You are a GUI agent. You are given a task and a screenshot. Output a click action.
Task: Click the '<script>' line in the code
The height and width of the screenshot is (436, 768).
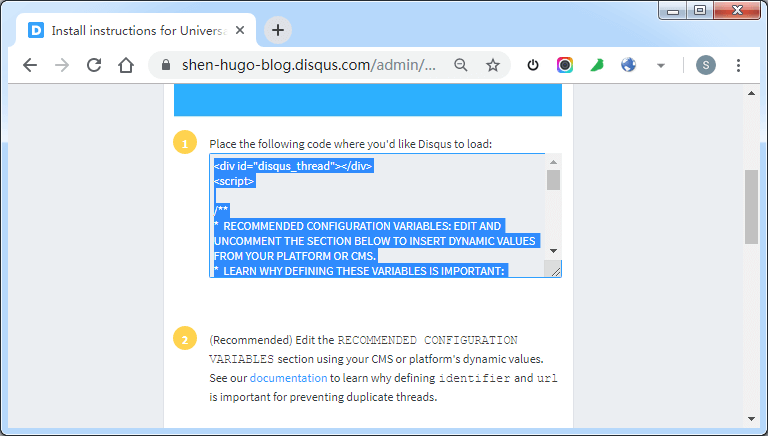coord(234,181)
